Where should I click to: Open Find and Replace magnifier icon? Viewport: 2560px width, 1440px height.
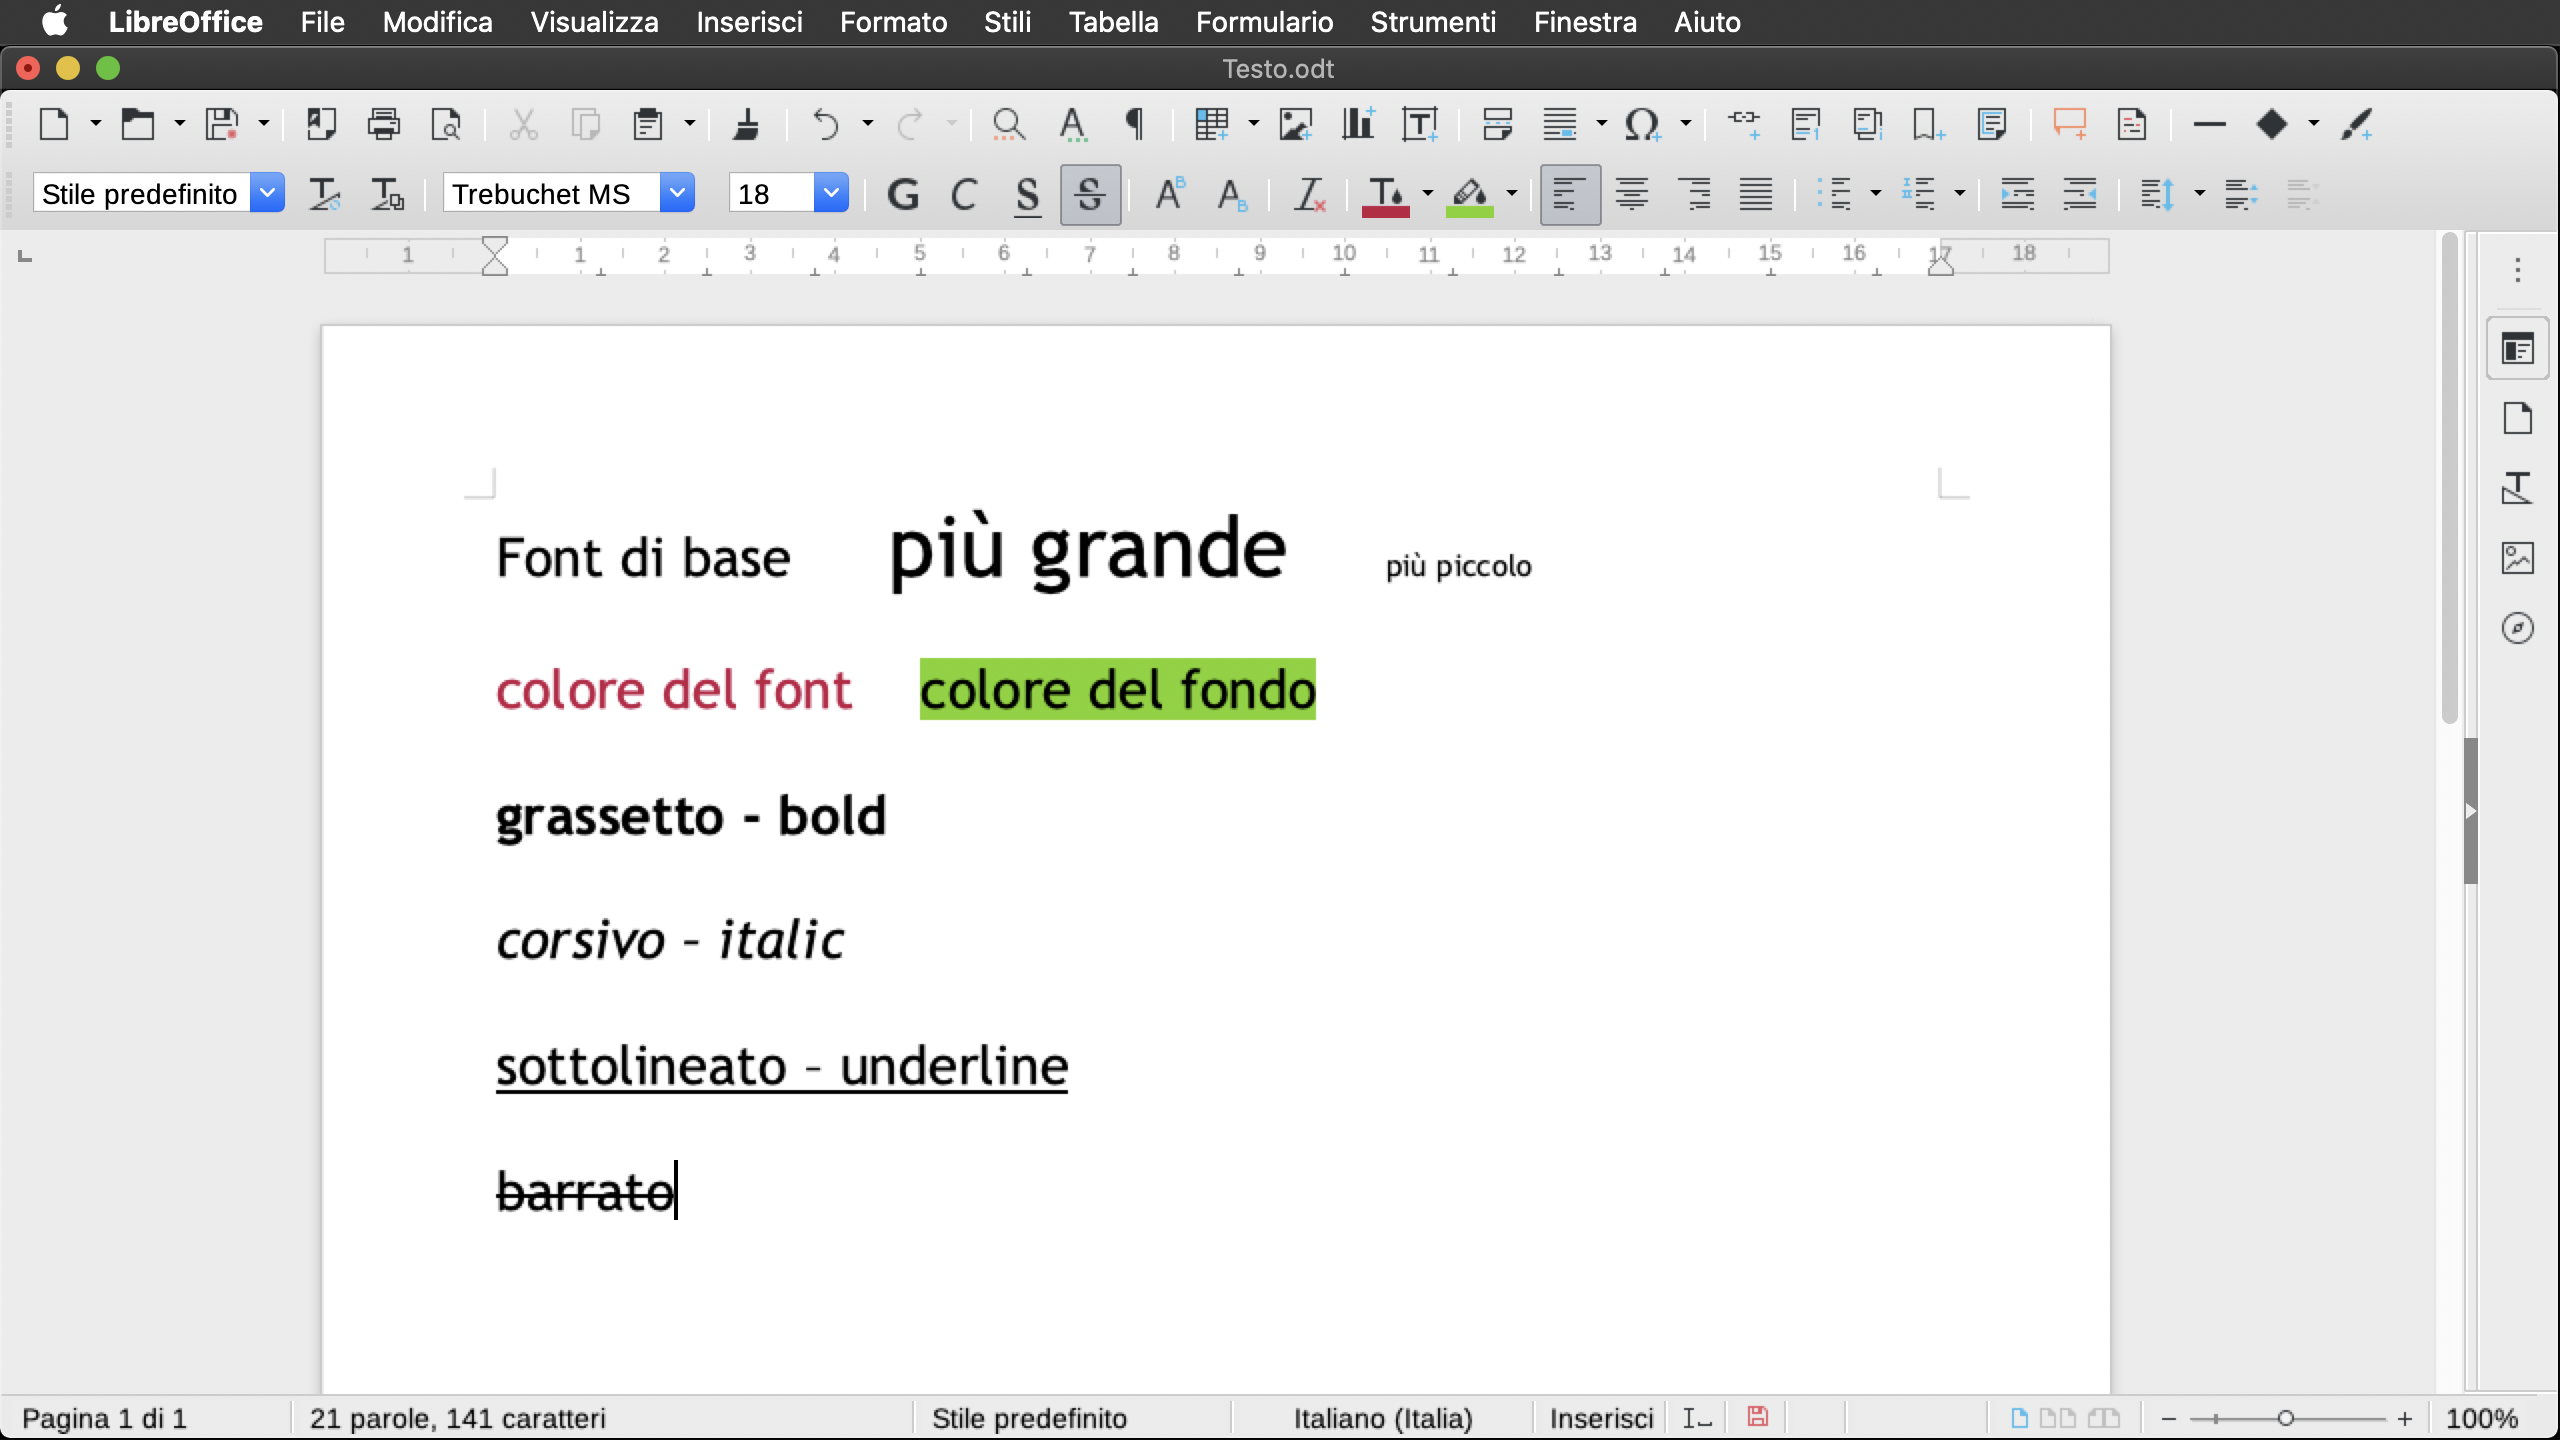pyautogui.click(x=1008, y=124)
